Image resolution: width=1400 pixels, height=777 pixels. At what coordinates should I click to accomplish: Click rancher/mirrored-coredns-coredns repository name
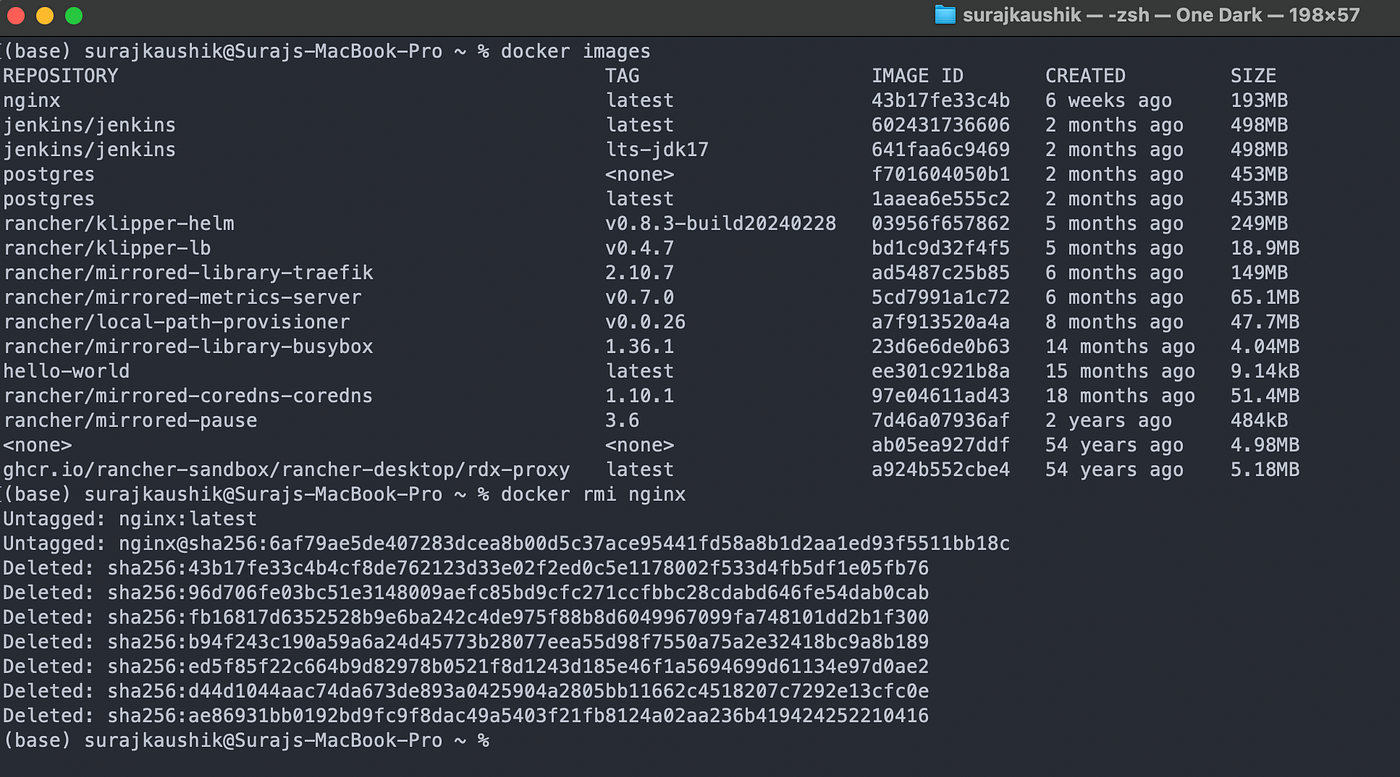[x=188, y=396]
